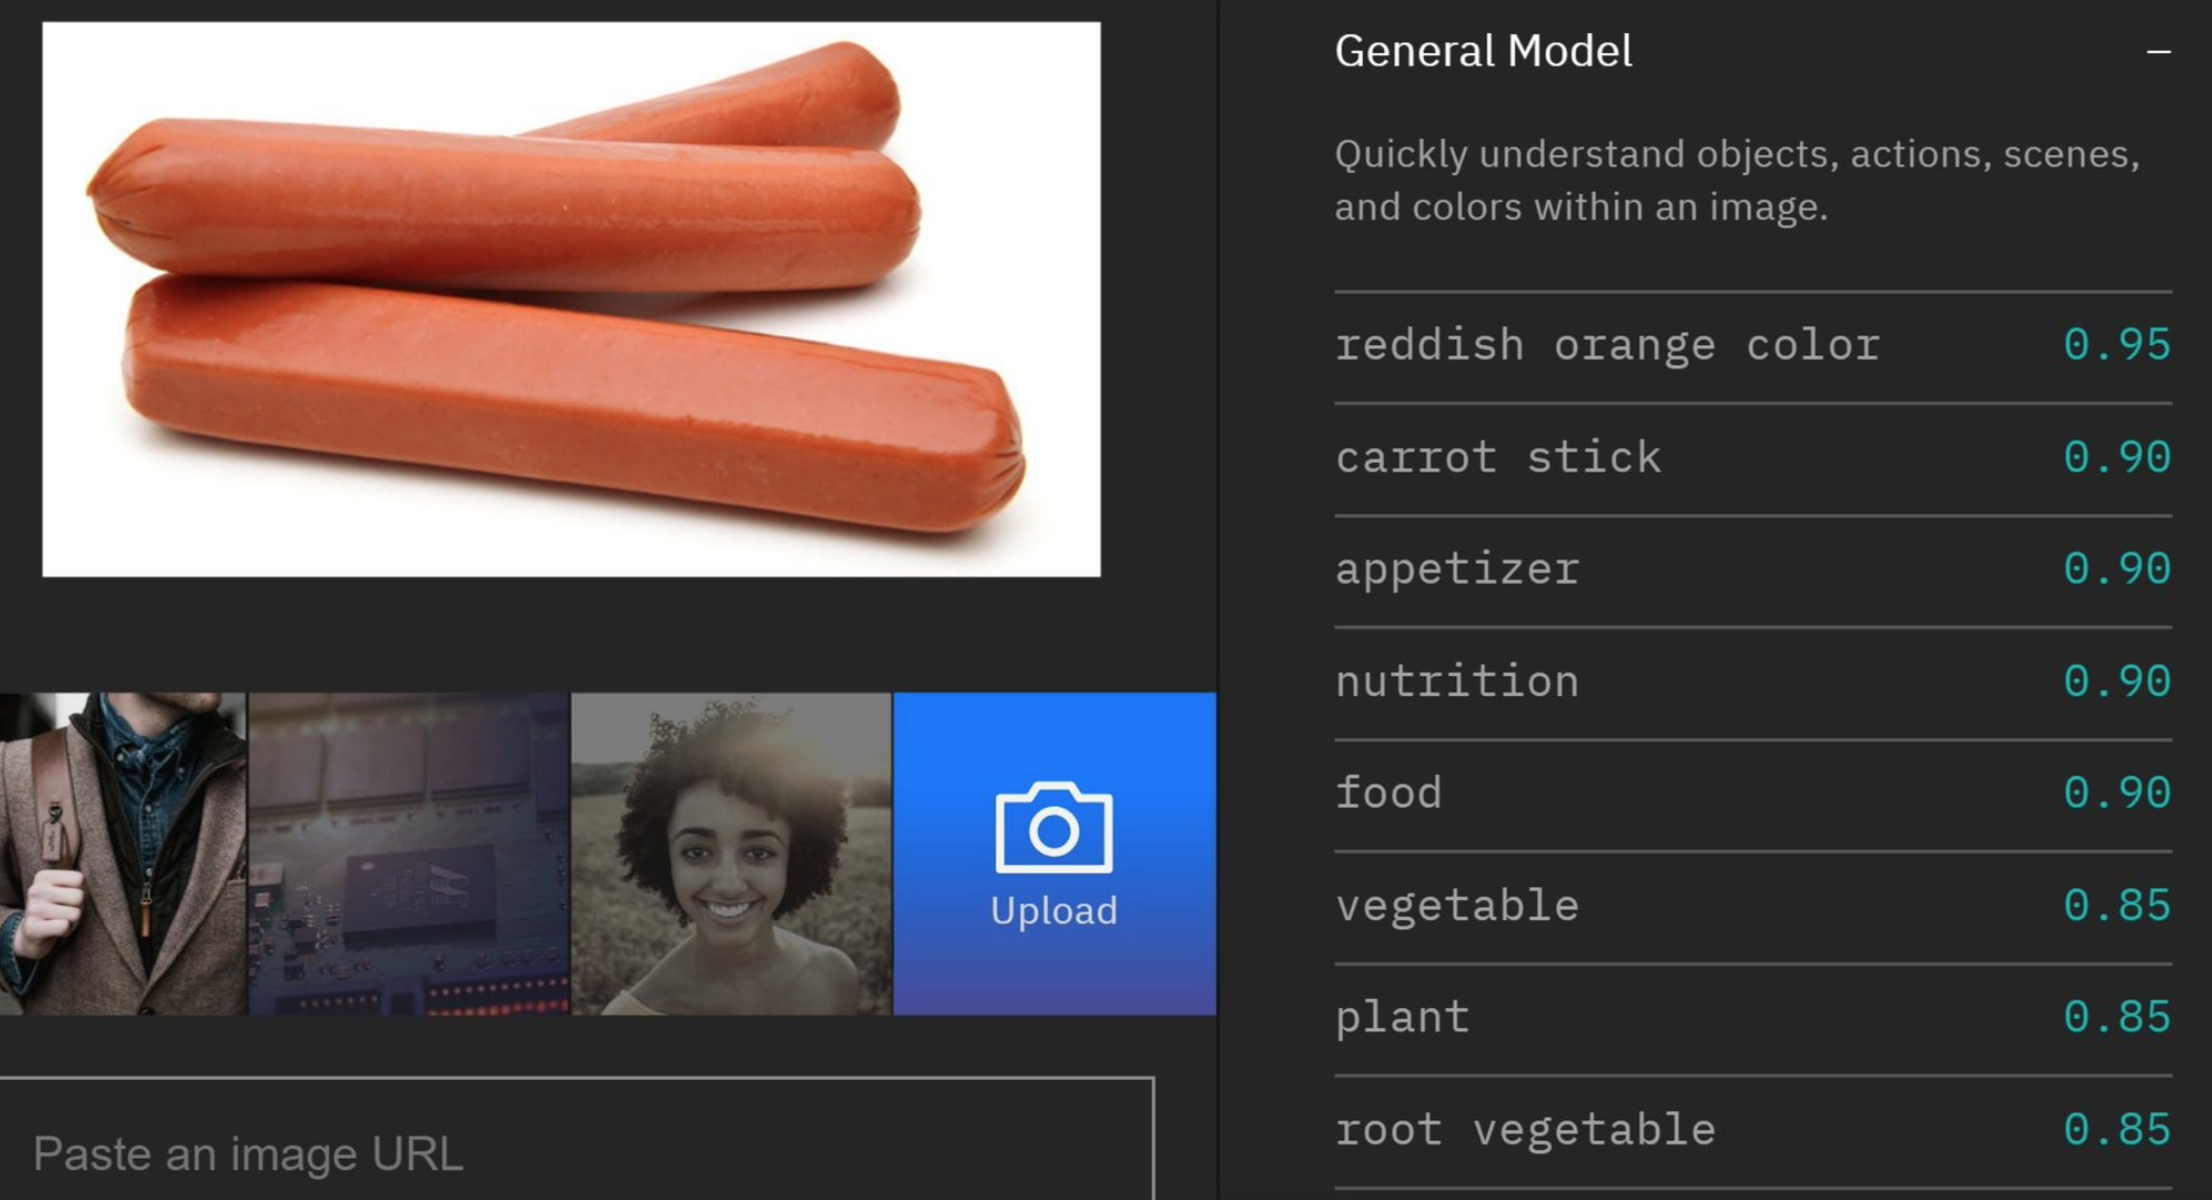Select the smiling woman sample thumbnail
Image resolution: width=2212 pixels, height=1200 pixels.
tap(731, 854)
